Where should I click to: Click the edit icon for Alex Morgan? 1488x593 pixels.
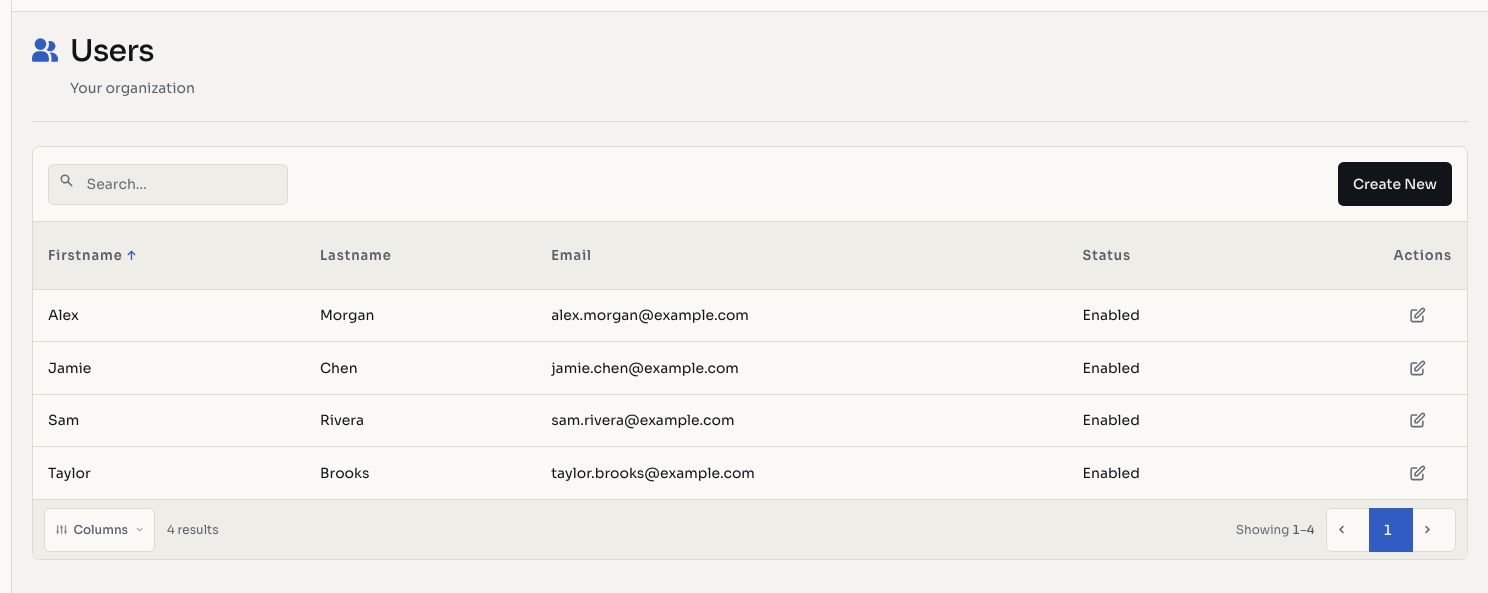(x=1417, y=315)
